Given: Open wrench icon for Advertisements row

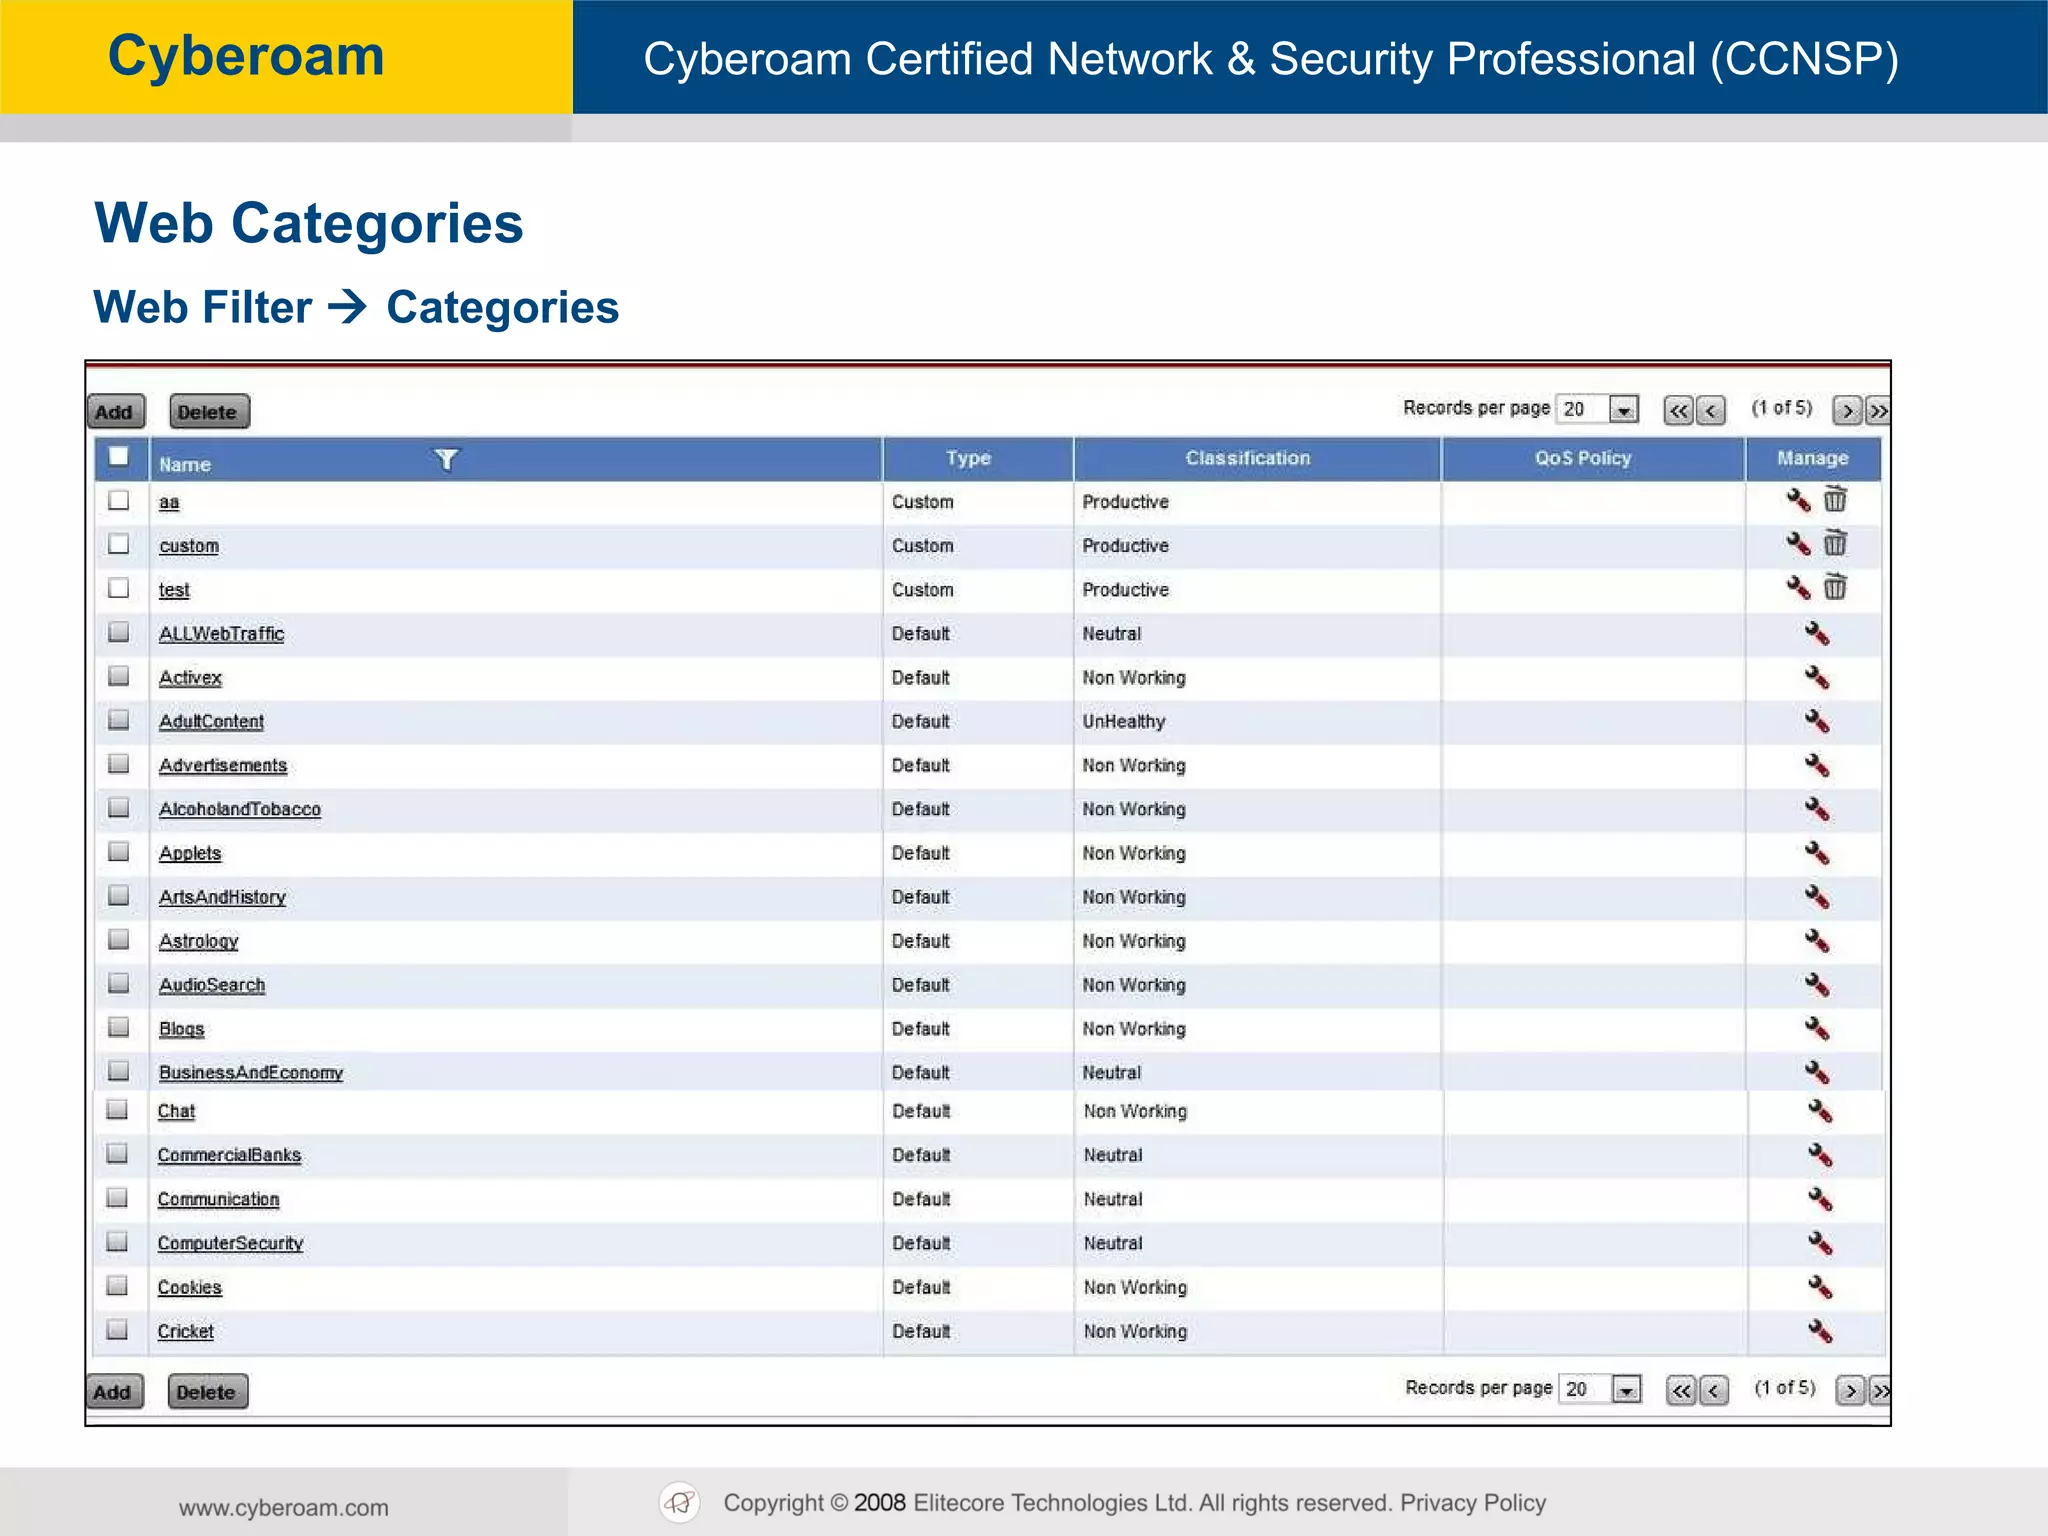Looking at the screenshot, I should click(x=1817, y=766).
